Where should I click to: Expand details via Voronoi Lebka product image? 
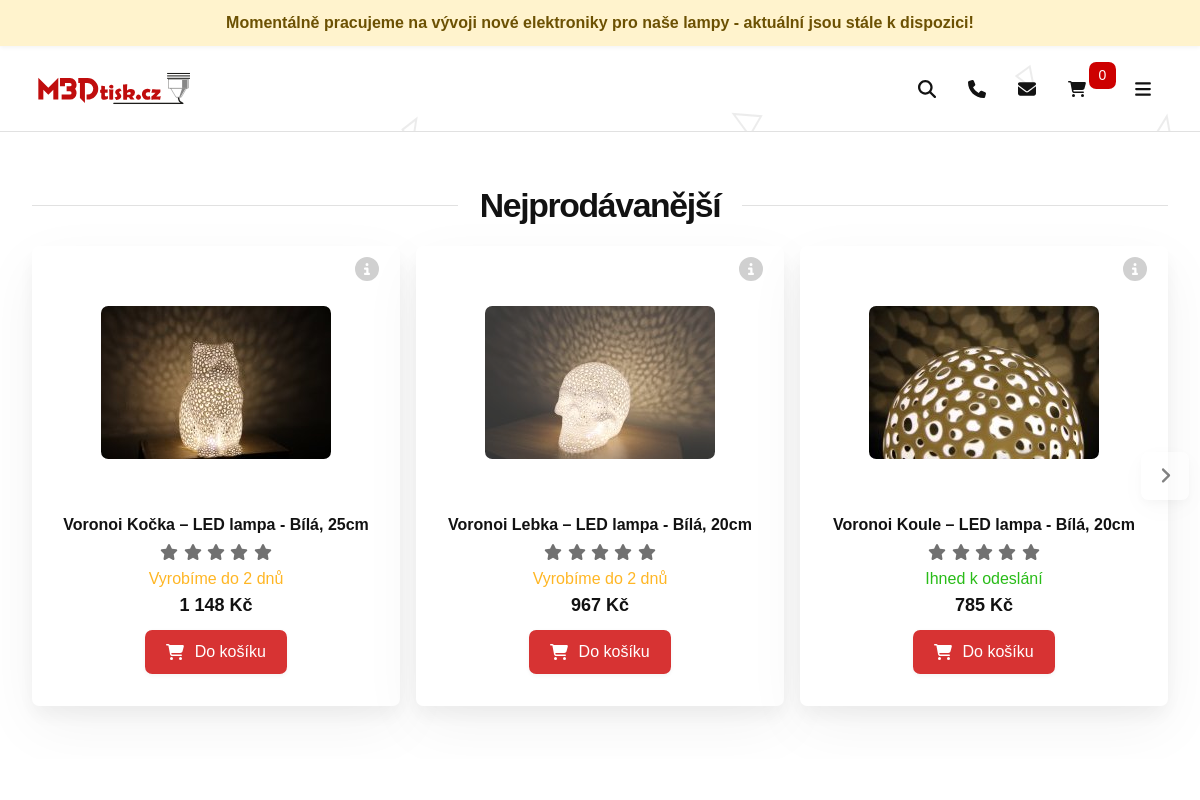pyautogui.click(x=599, y=382)
